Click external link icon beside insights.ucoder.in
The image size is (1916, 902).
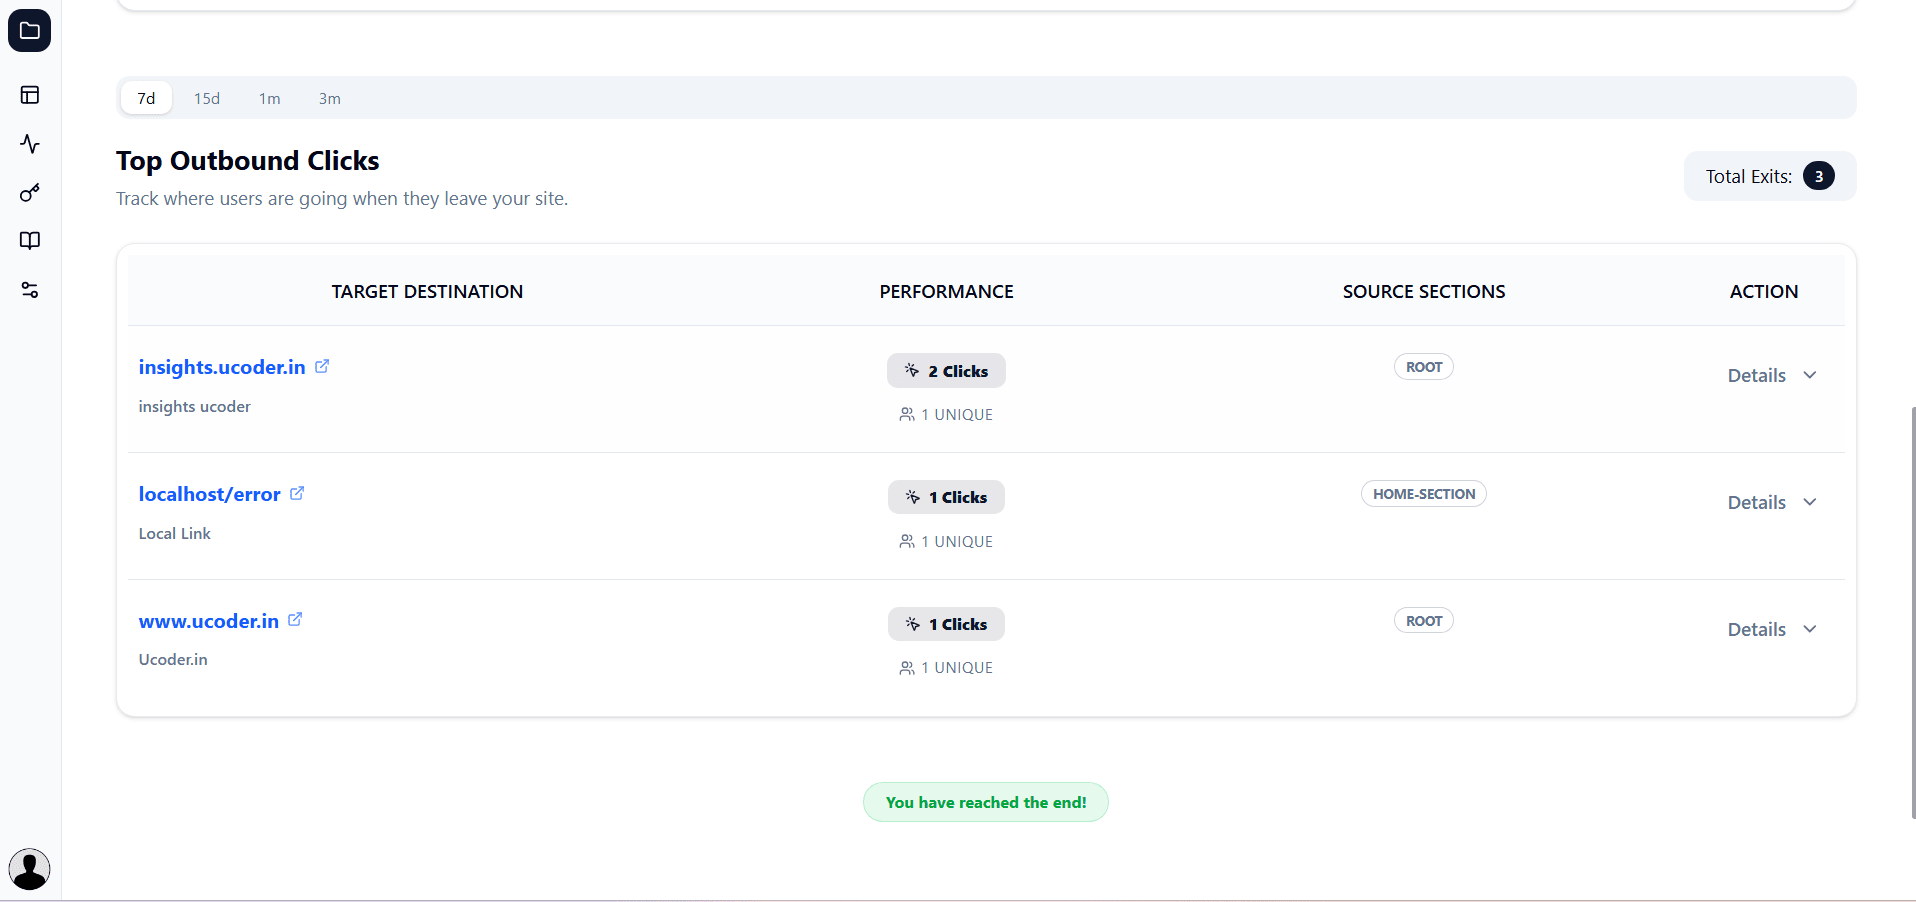click(322, 366)
